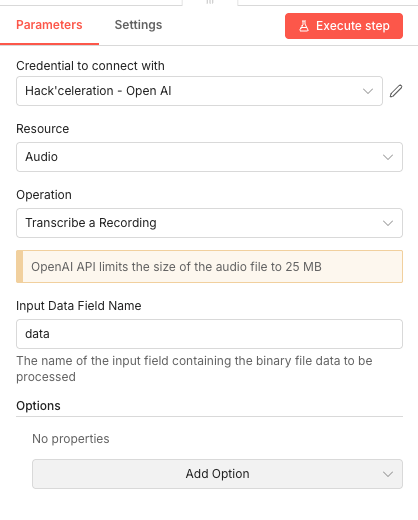
Task: Click the pencil icon to edit credential
Action: pos(396,91)
